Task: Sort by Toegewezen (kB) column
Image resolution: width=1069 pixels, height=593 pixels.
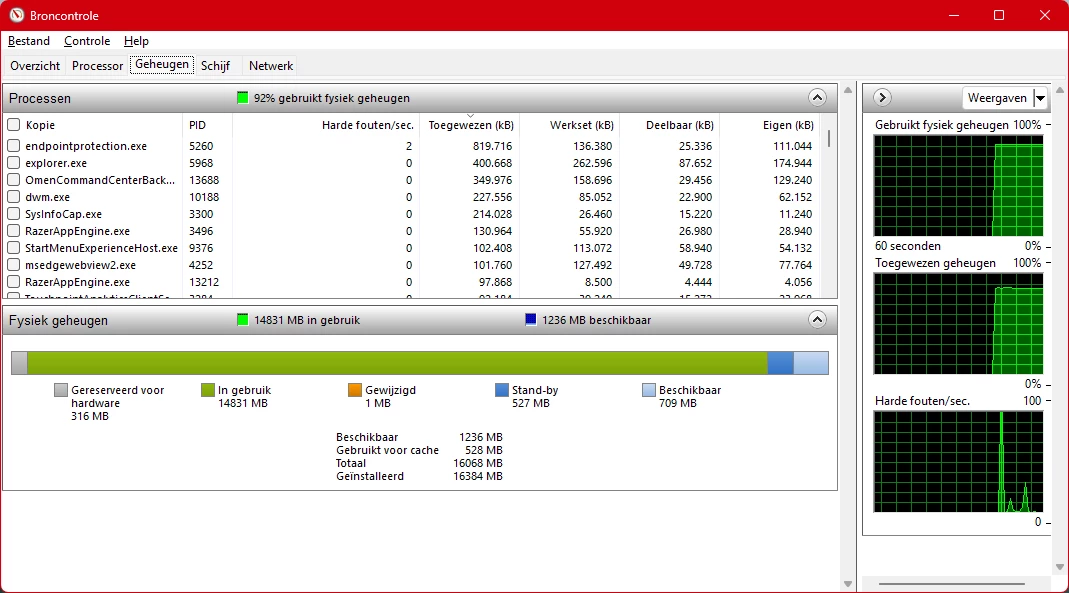Action: click(x=470, y=125)
